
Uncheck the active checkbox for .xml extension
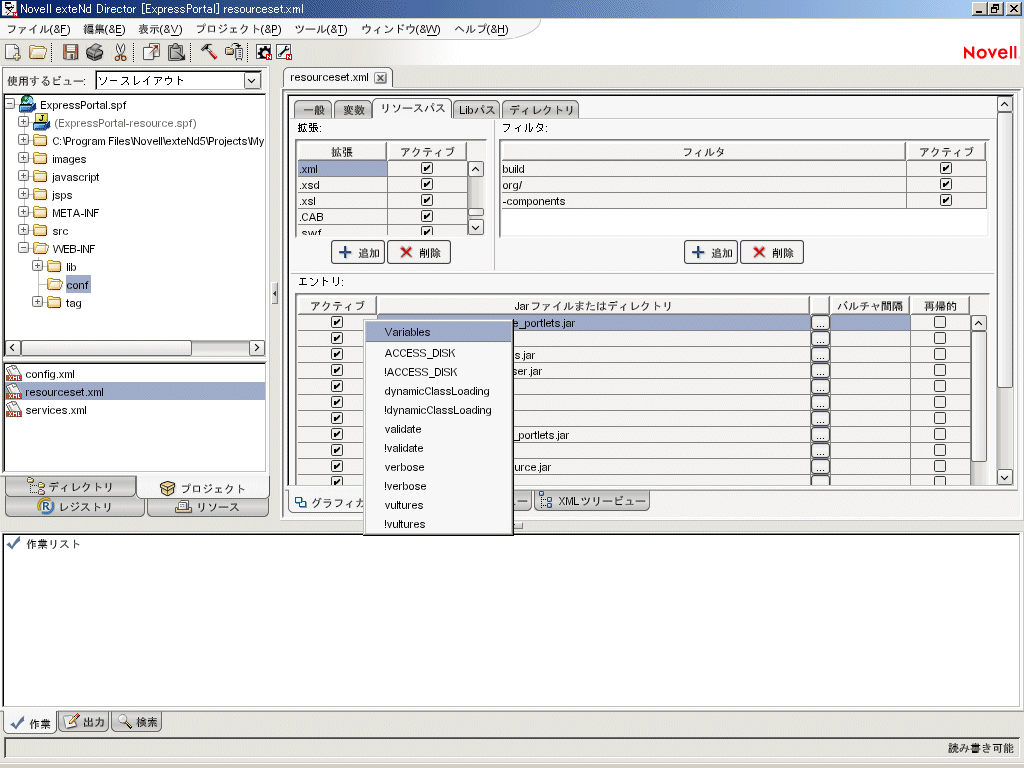pos(427,169)
